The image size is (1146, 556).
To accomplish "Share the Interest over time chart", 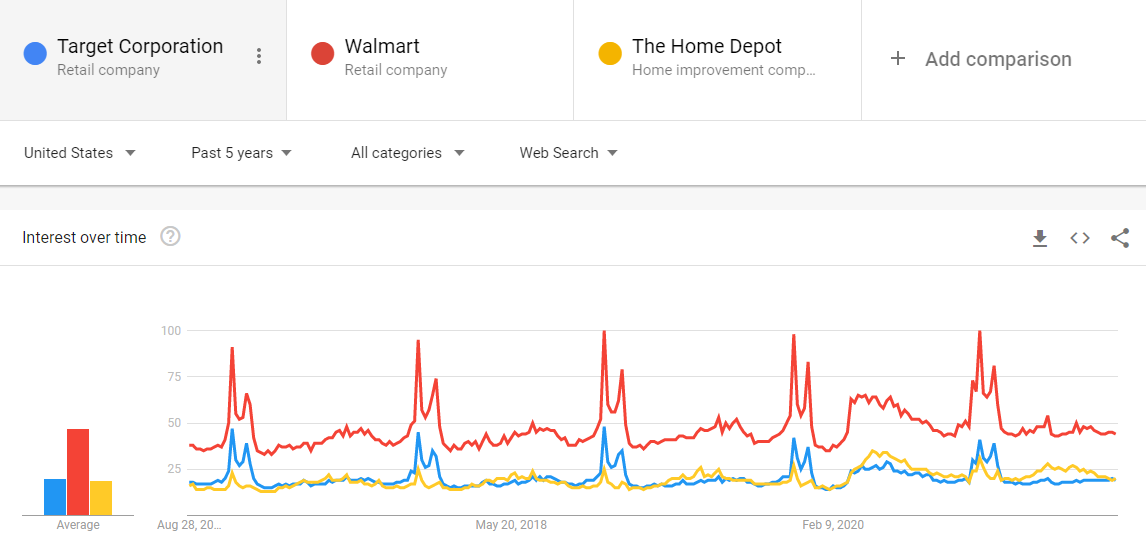I will click(1120, 237).
